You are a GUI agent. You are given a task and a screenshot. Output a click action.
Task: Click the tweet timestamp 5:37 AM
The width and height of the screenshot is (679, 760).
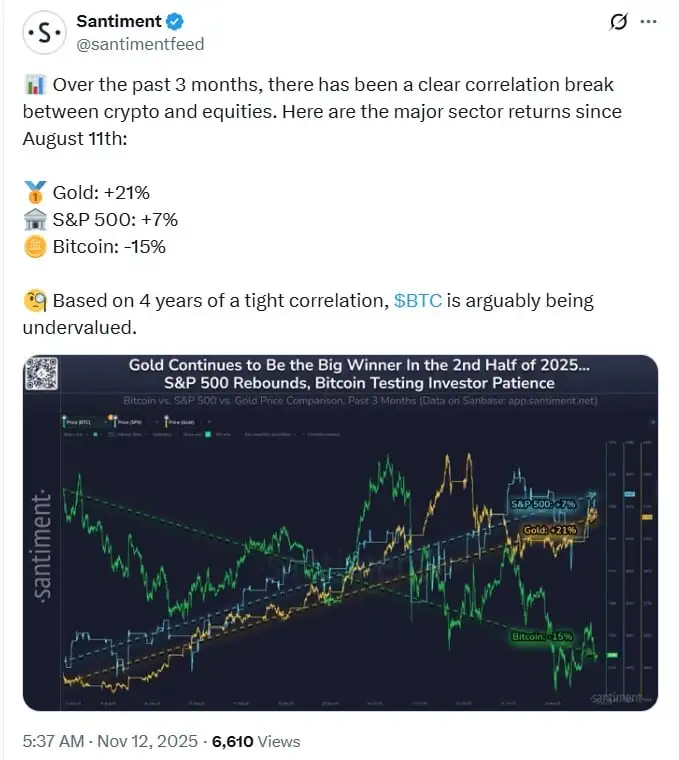[55, 741]
